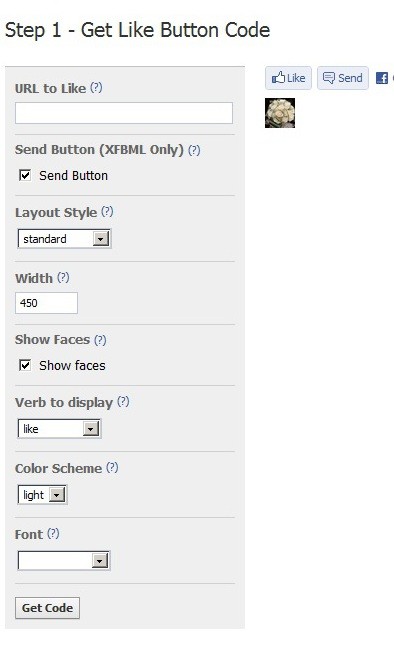Click the Like button with thumbs-up
This screenshot has width=394, height=650.
[288, 78]
